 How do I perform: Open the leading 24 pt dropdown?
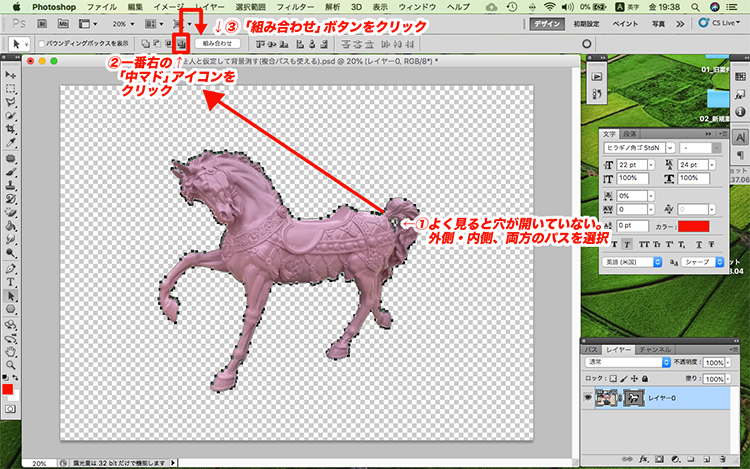[712, 165]
